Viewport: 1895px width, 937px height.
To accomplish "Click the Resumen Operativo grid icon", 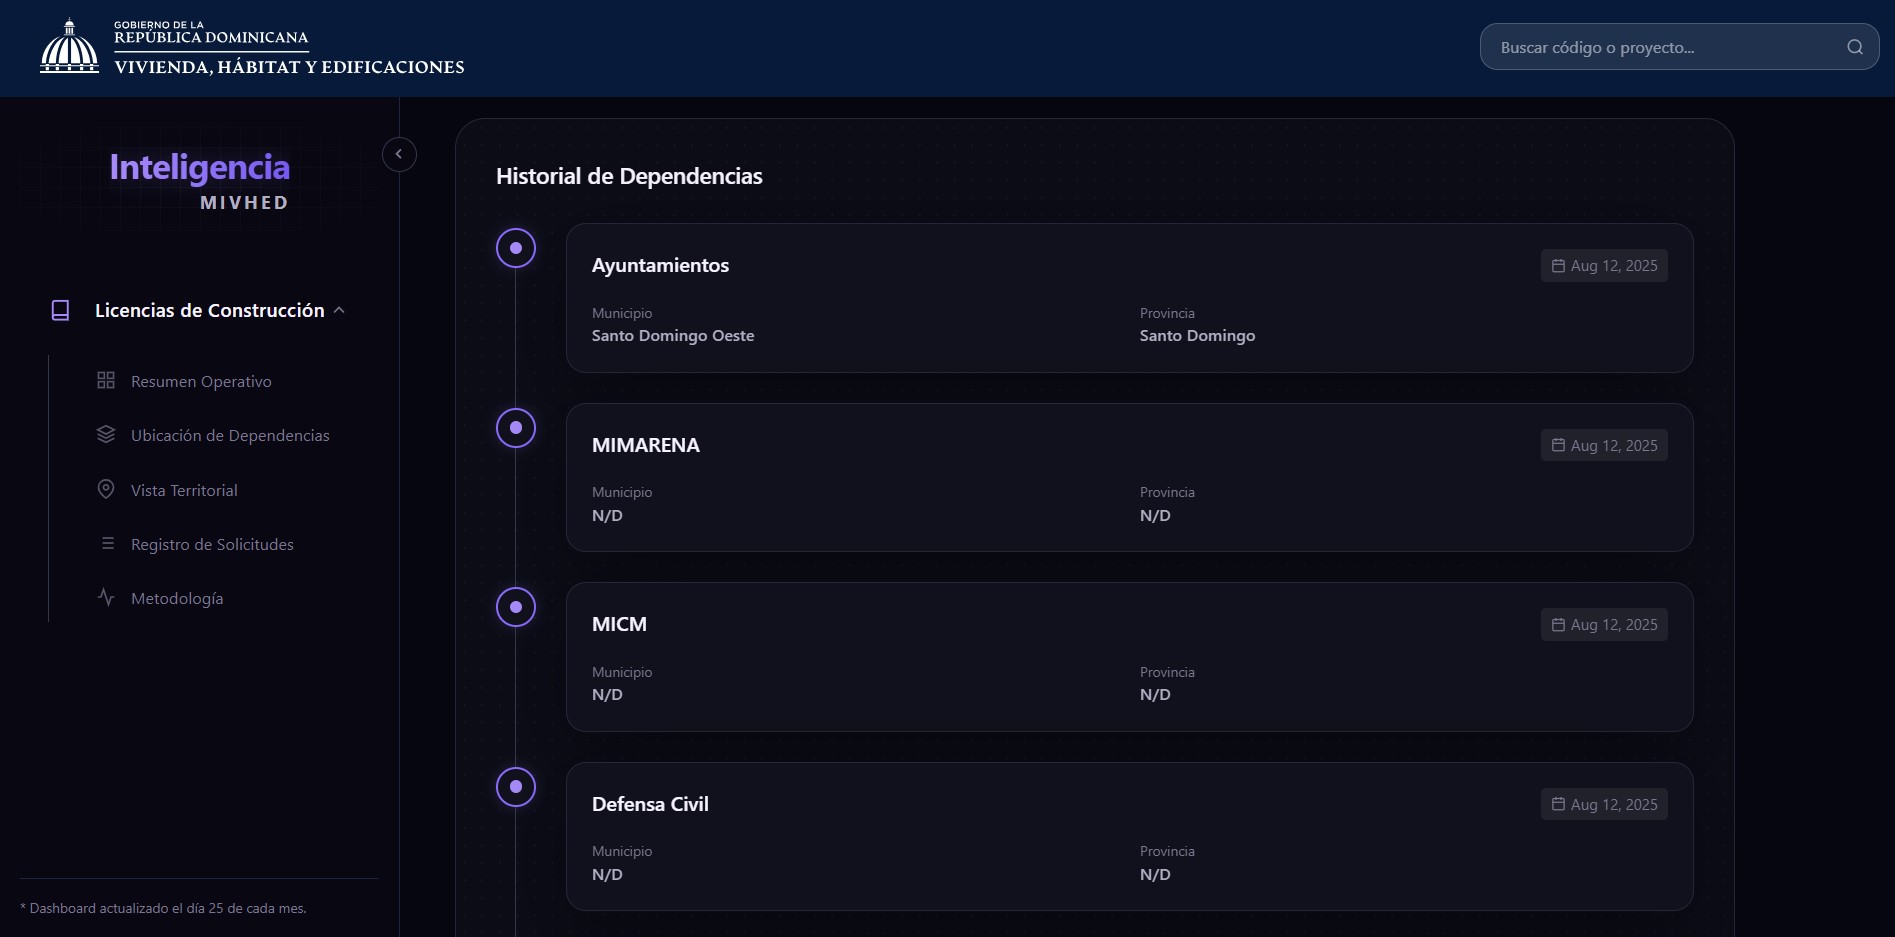I will point(106,381).
